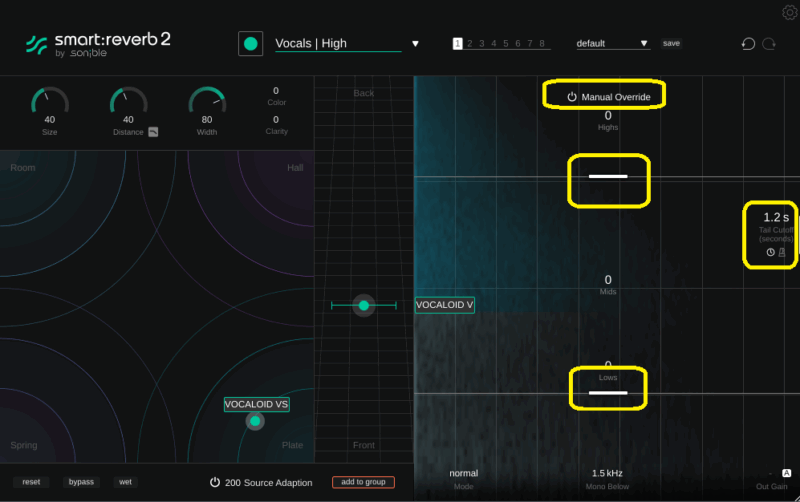Select state slot 8
The image size is (800, 502).
[x=542, y=44]
